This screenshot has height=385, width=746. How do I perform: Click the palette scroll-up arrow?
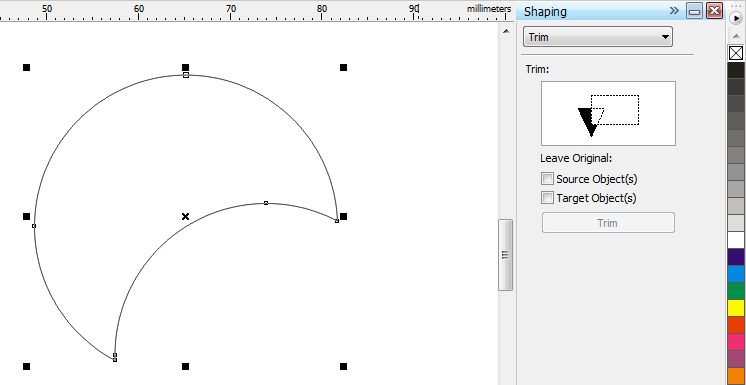pyautogui.click(x=736, y=36)
